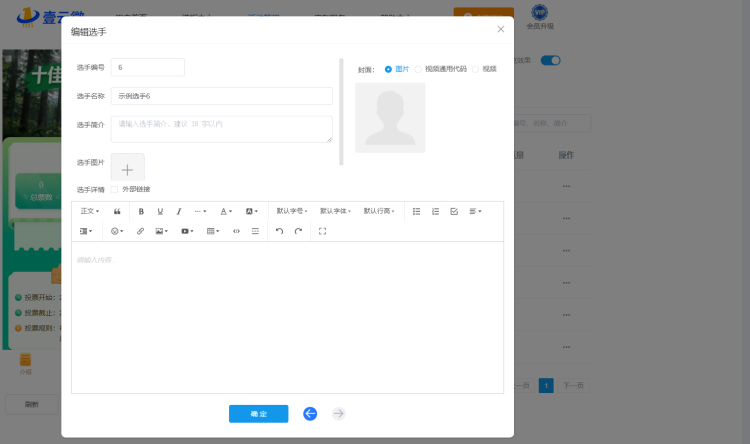Insert a horizontal divider line
The height and width of the screenshot is (444, 750).
click(x=255, y=231)
